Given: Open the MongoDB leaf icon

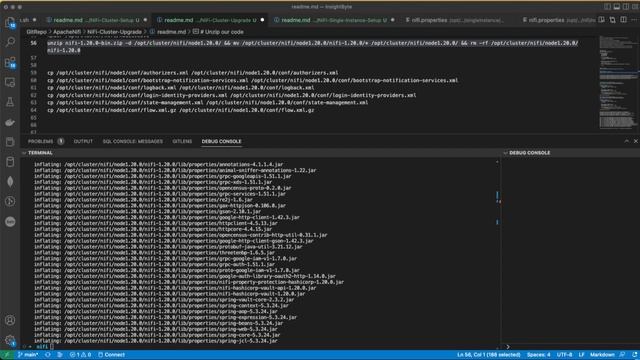Looking at the screenshot, I should 10,182.
